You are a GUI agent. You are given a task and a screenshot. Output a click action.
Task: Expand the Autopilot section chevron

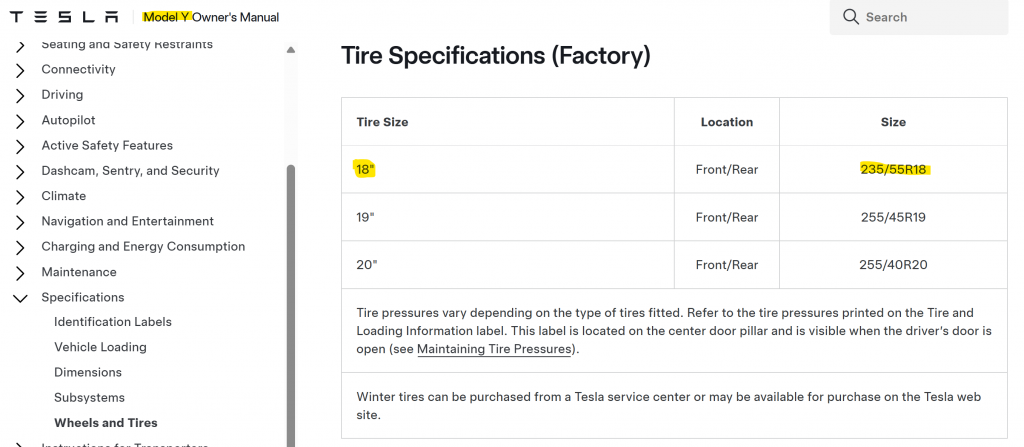[20, 121]
